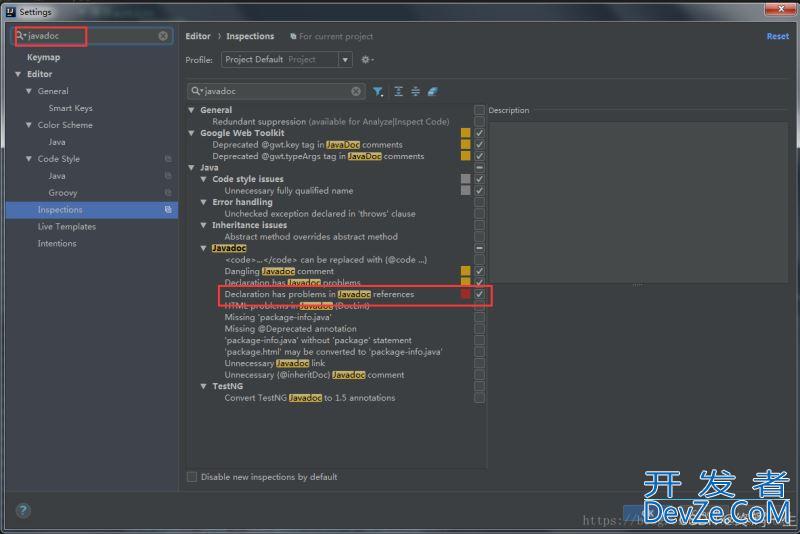Viewport: 800px width, 534px height.
Task: Enable Redundant suppression inspection checkbox
Action: [479, 121]
